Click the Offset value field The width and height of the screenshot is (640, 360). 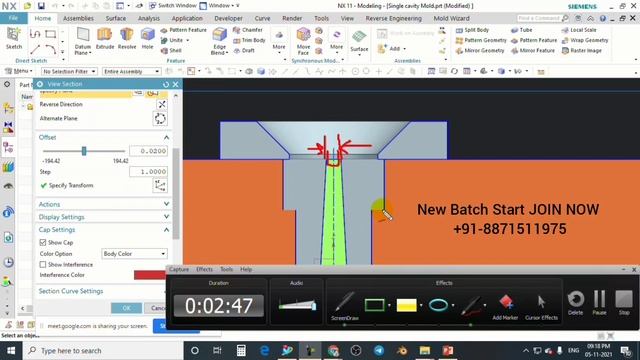148,151
